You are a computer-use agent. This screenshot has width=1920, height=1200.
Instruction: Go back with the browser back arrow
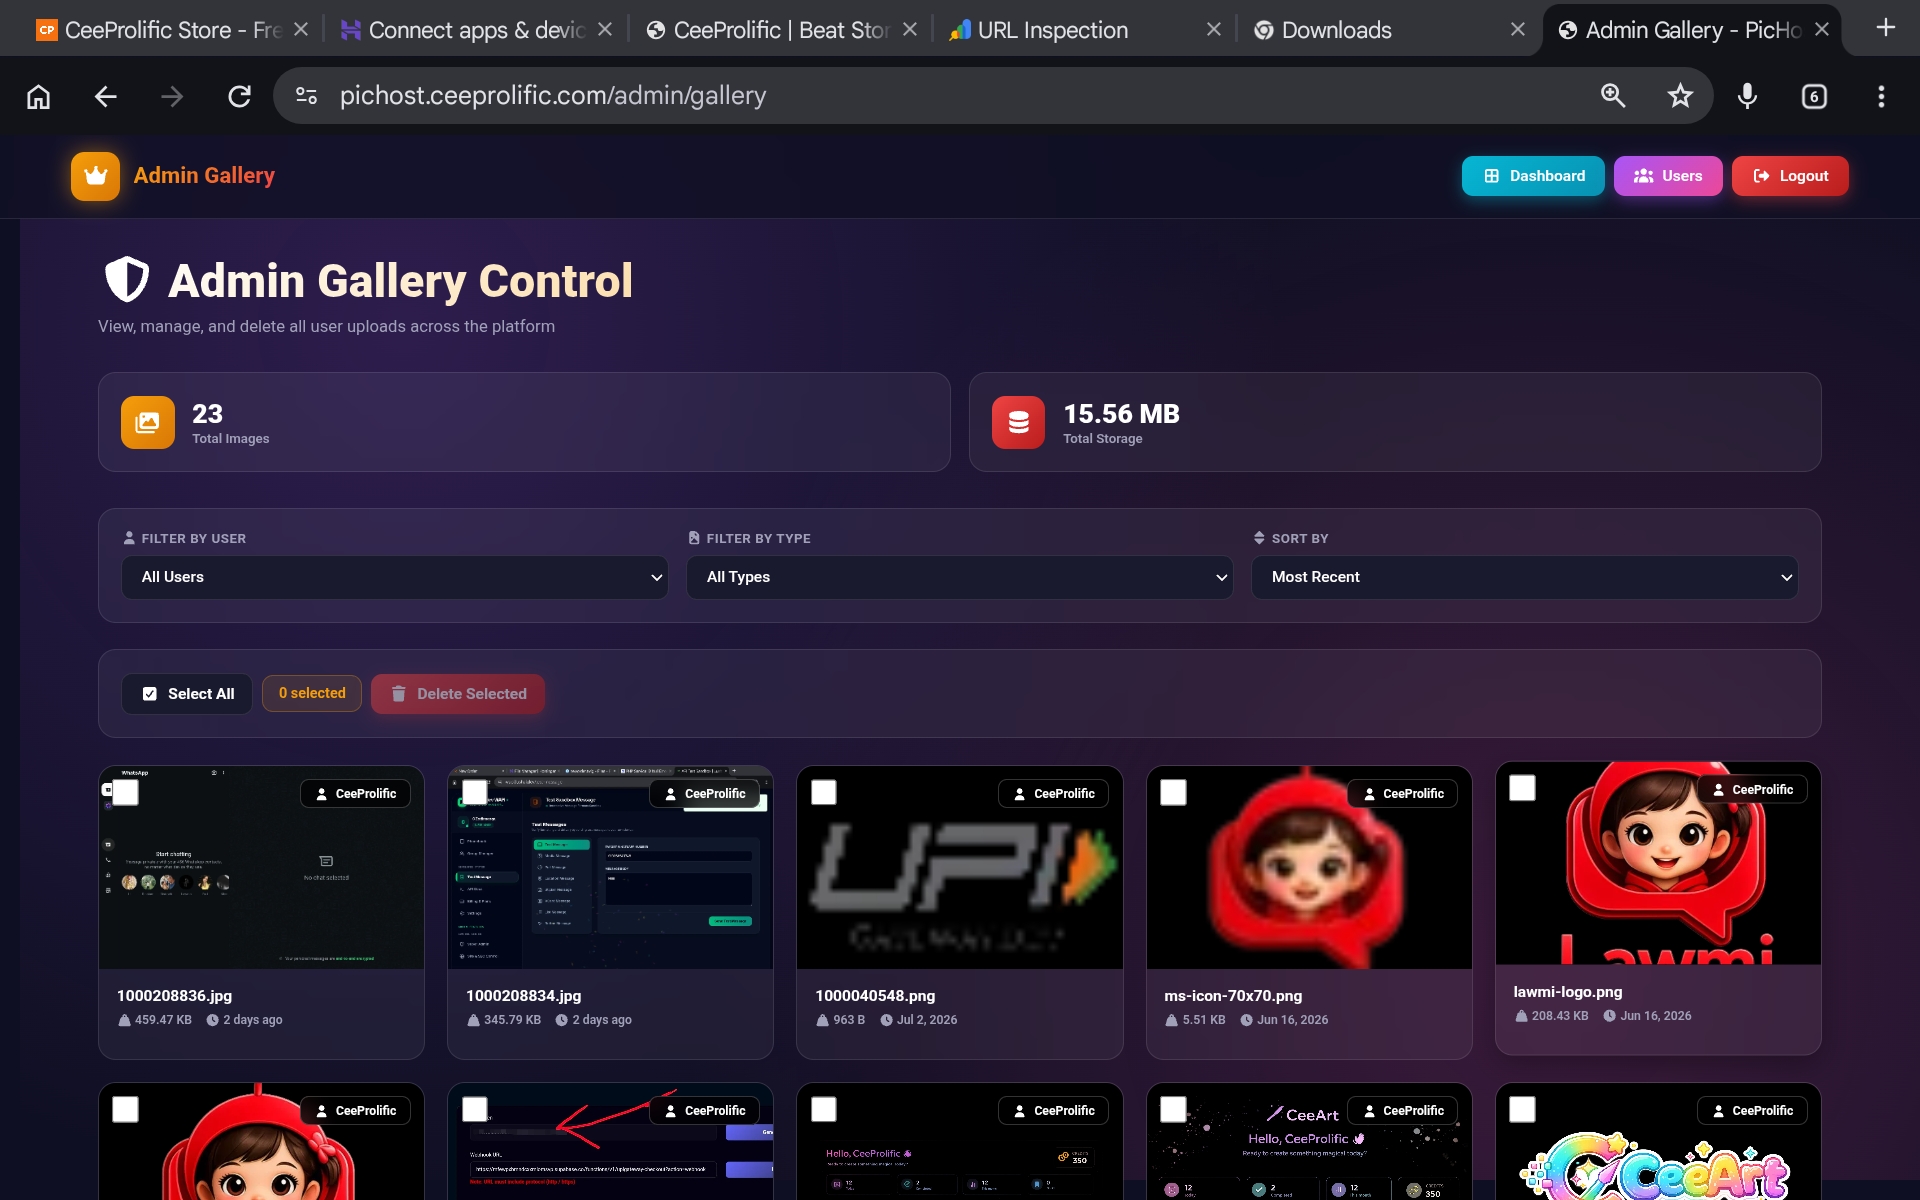pos(105,96)
